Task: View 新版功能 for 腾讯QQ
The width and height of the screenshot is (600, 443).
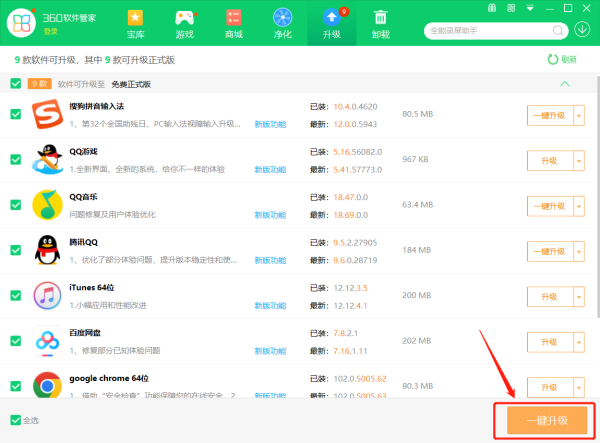Action: tap(270, 260)
